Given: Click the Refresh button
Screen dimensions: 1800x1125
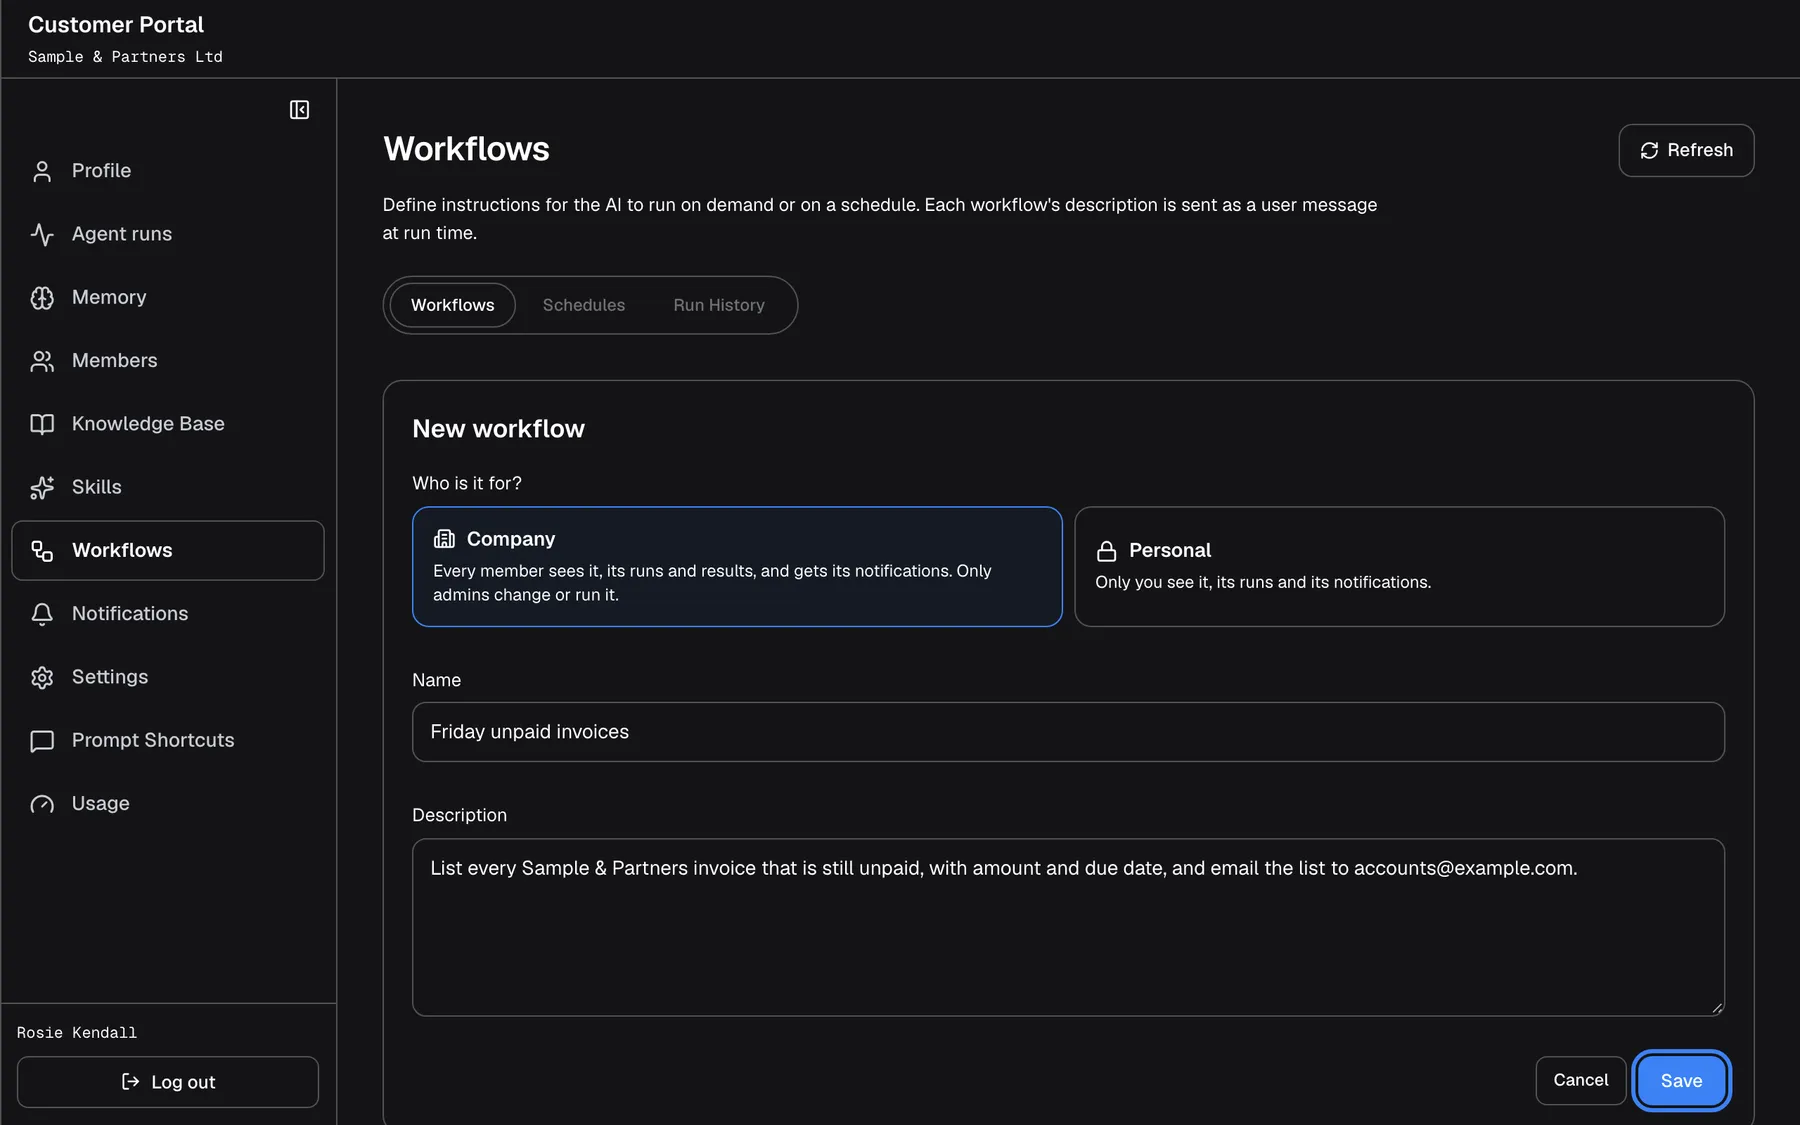Looking at the screenshot, I should click(1686, 150).
